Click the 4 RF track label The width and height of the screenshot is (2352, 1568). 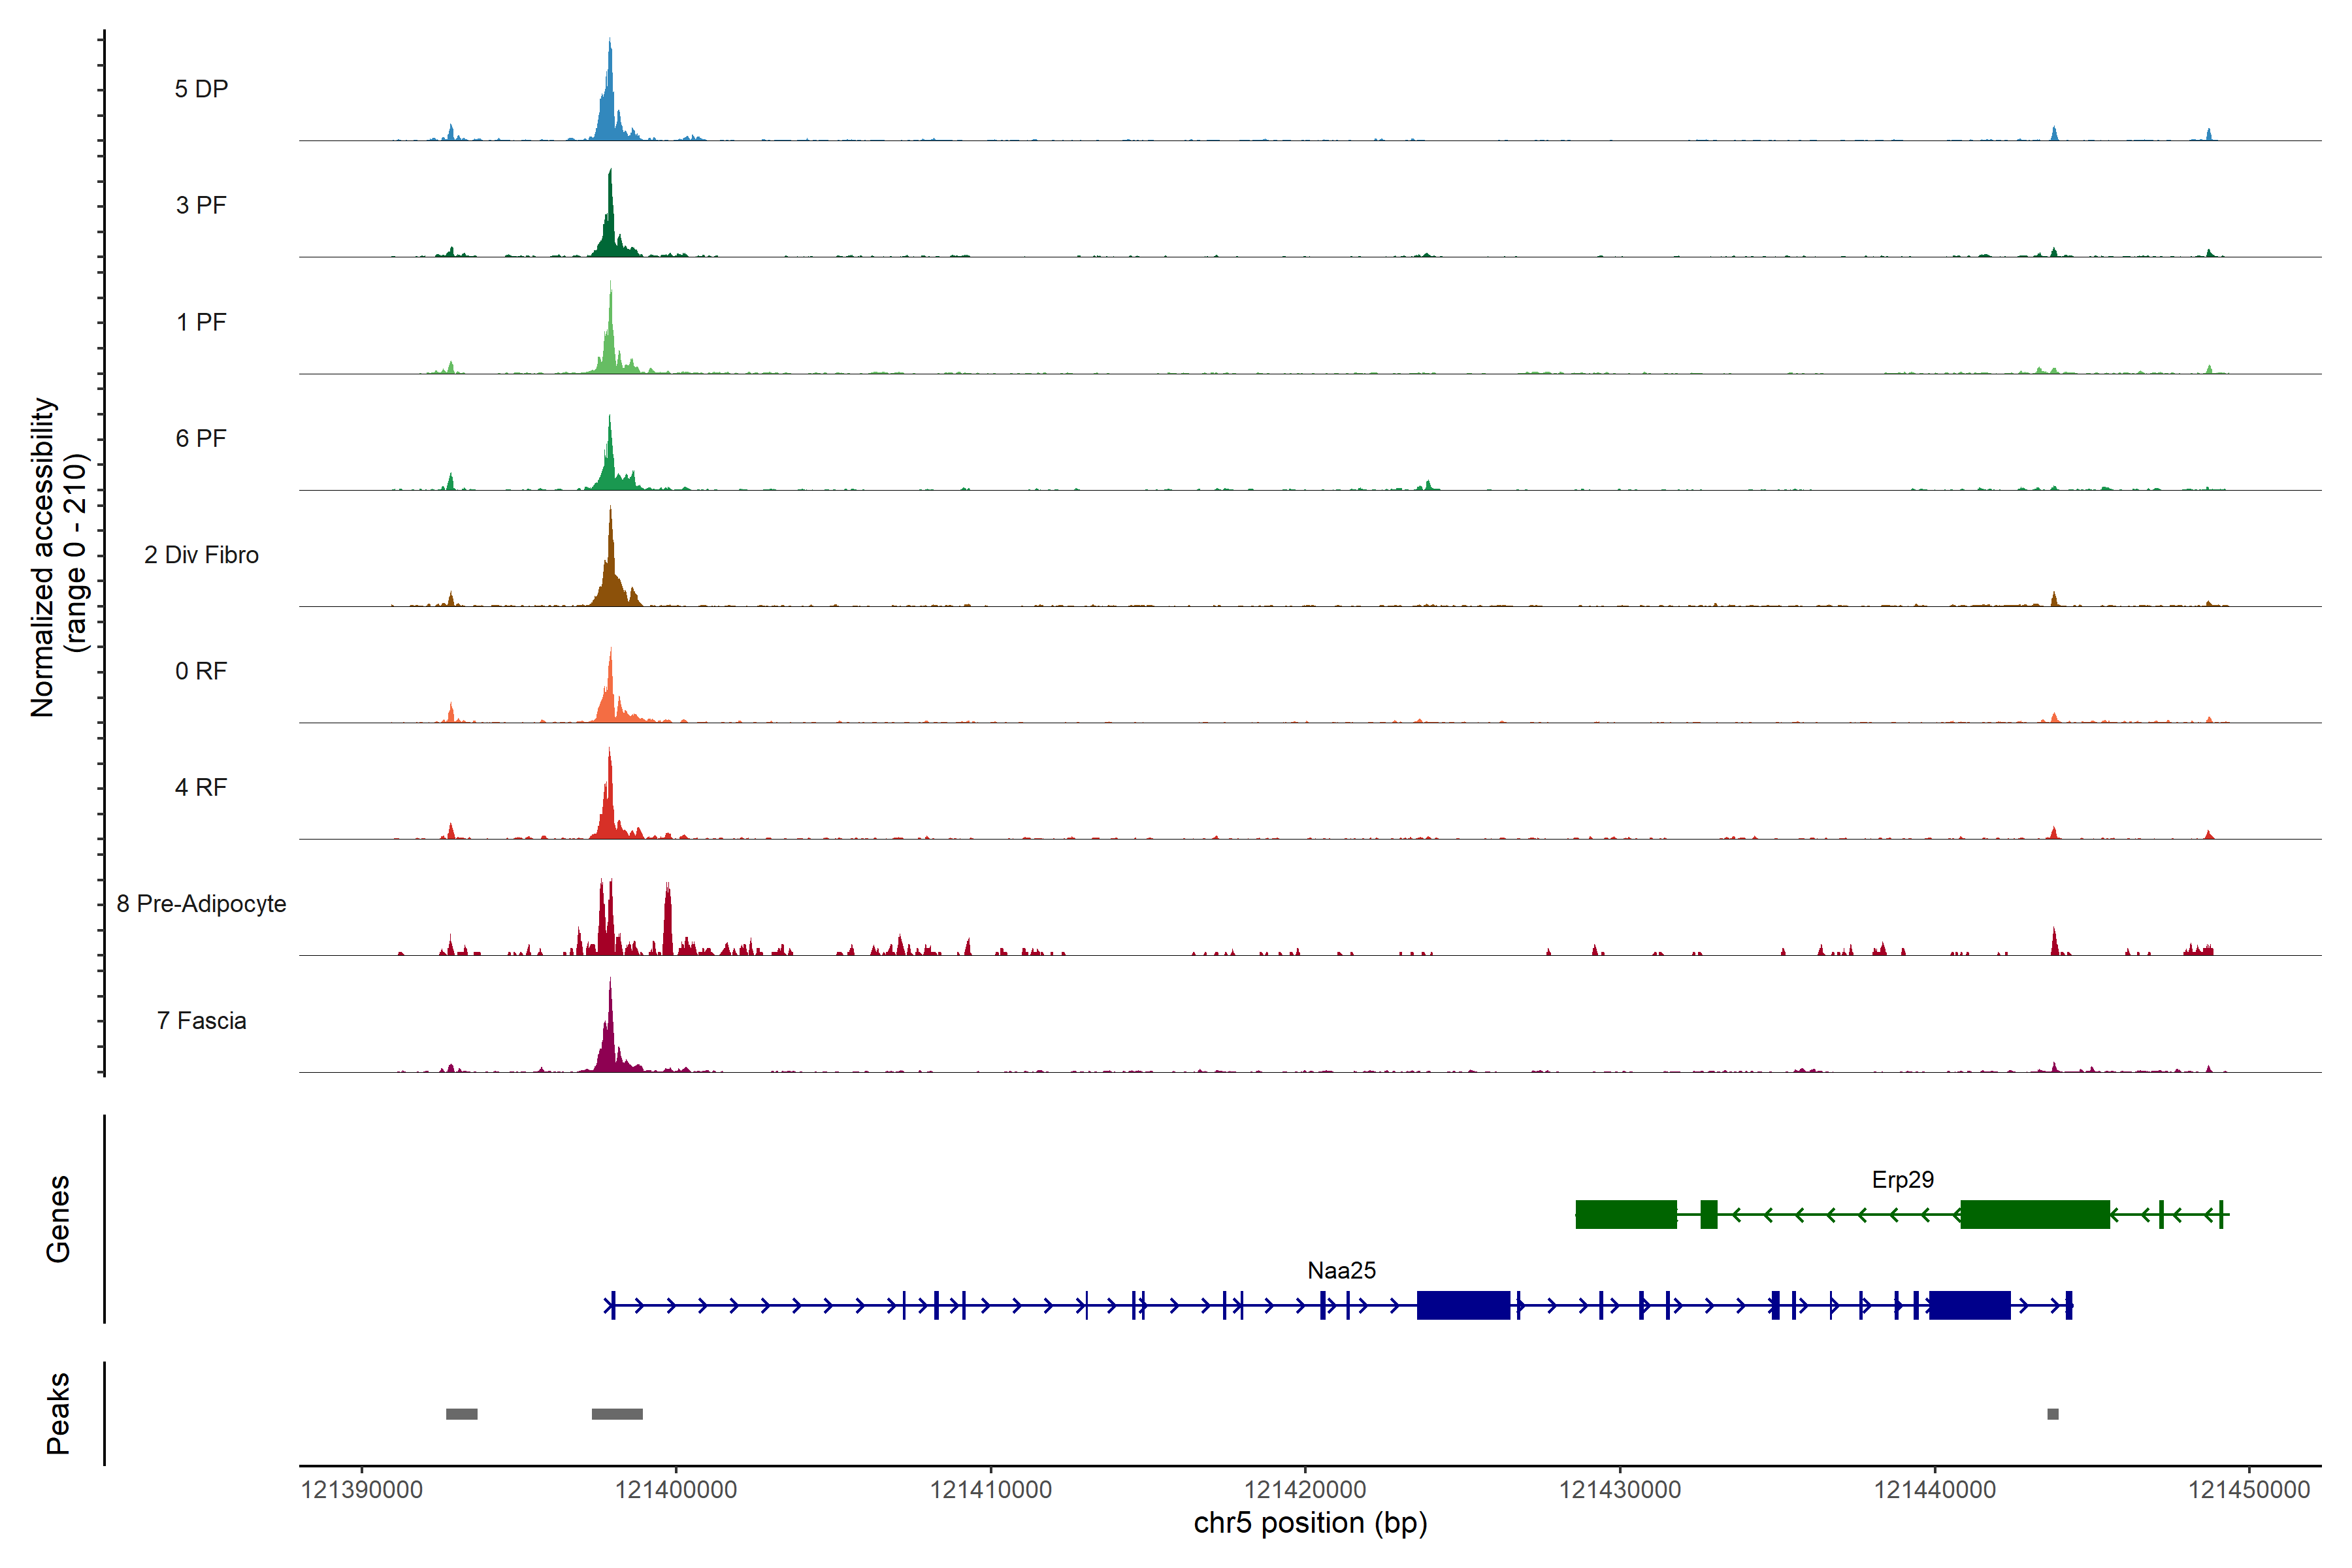(201, 787)
